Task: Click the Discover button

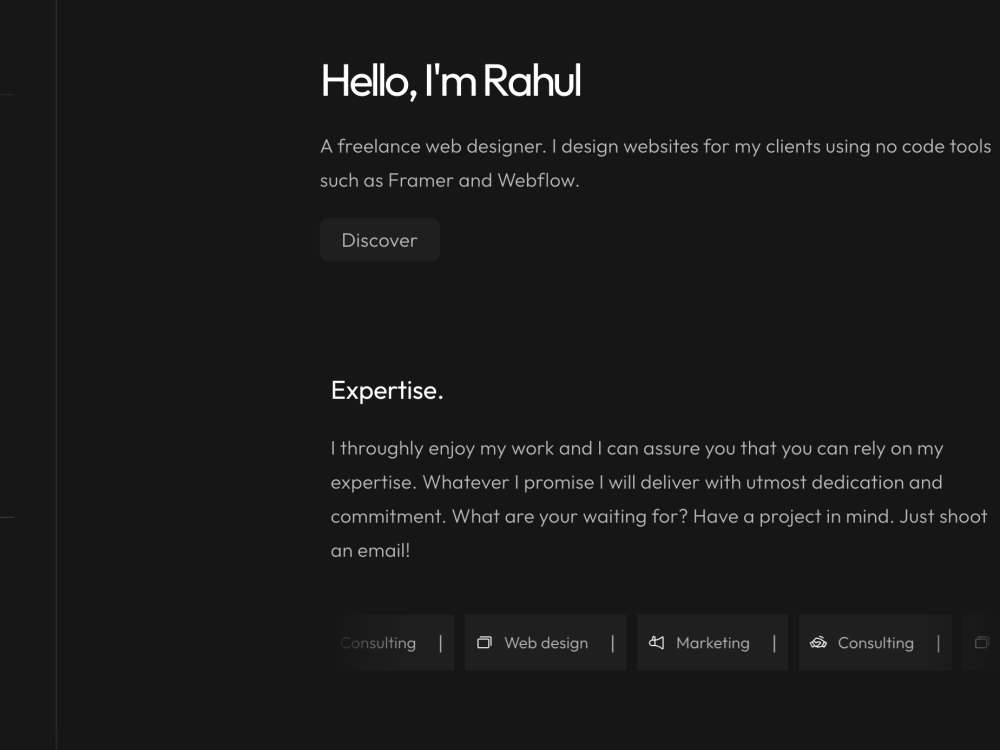Action: [x=379, y=240]
